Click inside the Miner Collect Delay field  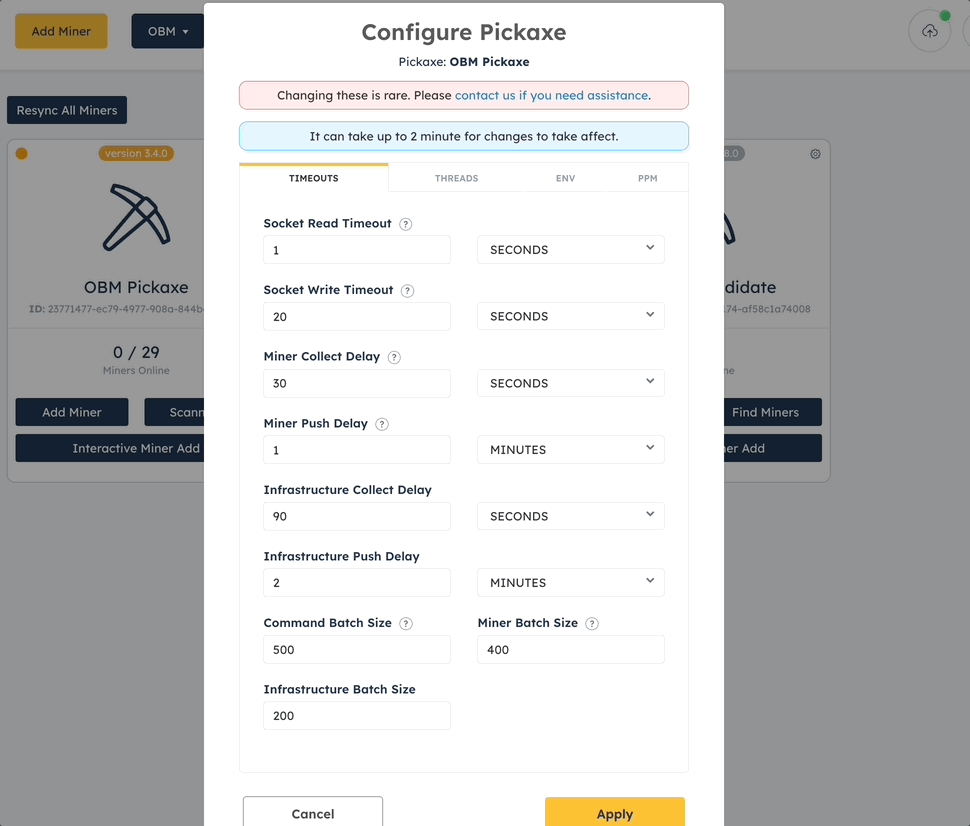pos(356,383)
